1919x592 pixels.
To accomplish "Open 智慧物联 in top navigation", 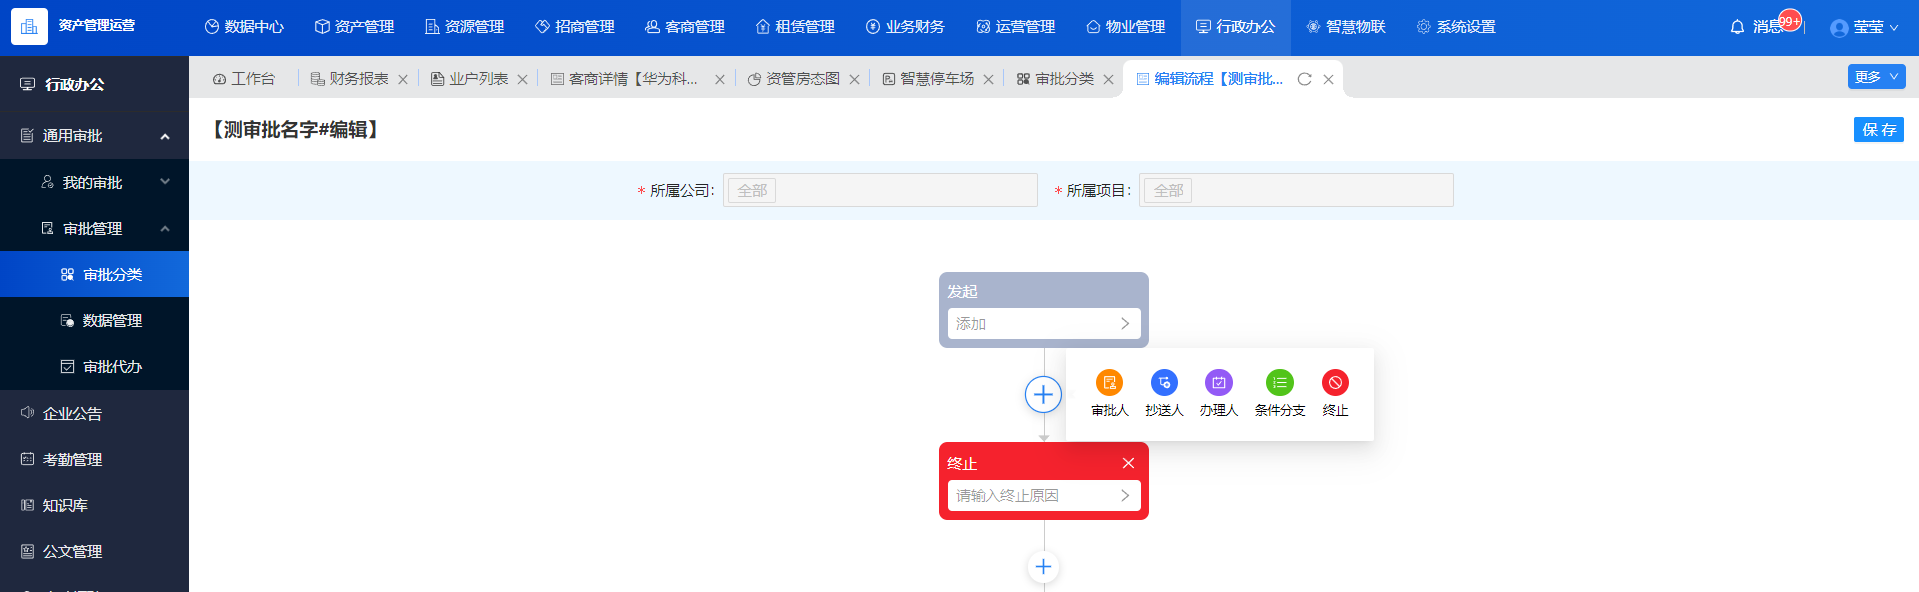I will tap(1346, 27).
